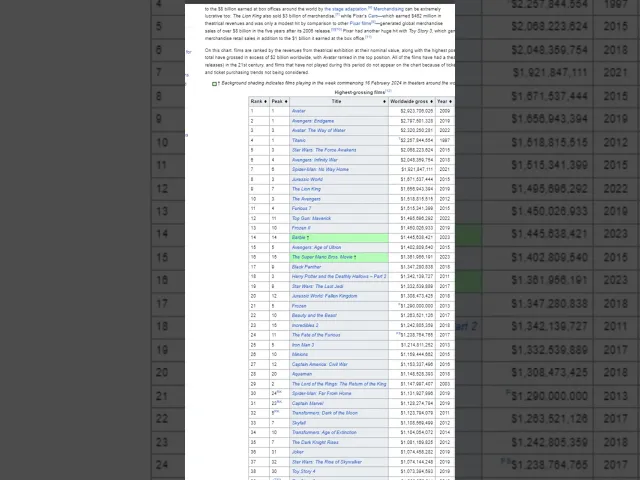Select the 1997 year cell for Titanic
Screen dimensions: 640x480
coord(444,140)
